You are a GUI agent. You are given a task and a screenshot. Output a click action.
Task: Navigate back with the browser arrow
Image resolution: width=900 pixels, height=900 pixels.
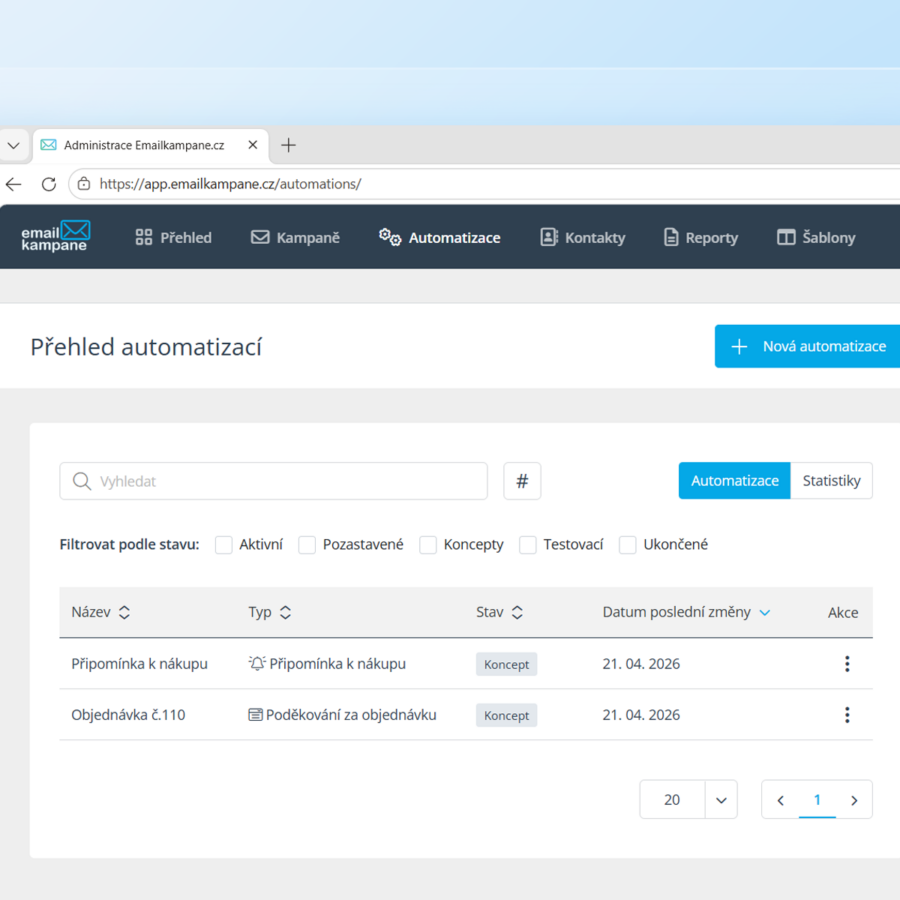[x=13, y=184]
